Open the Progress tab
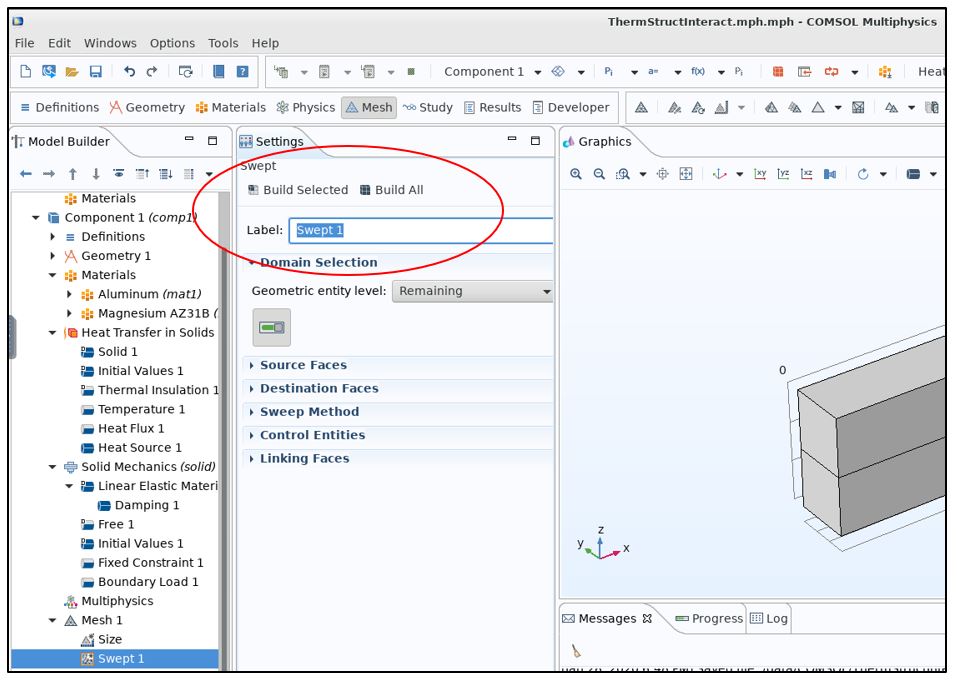This screenshot has height=682, width=957. click(709, 619)
